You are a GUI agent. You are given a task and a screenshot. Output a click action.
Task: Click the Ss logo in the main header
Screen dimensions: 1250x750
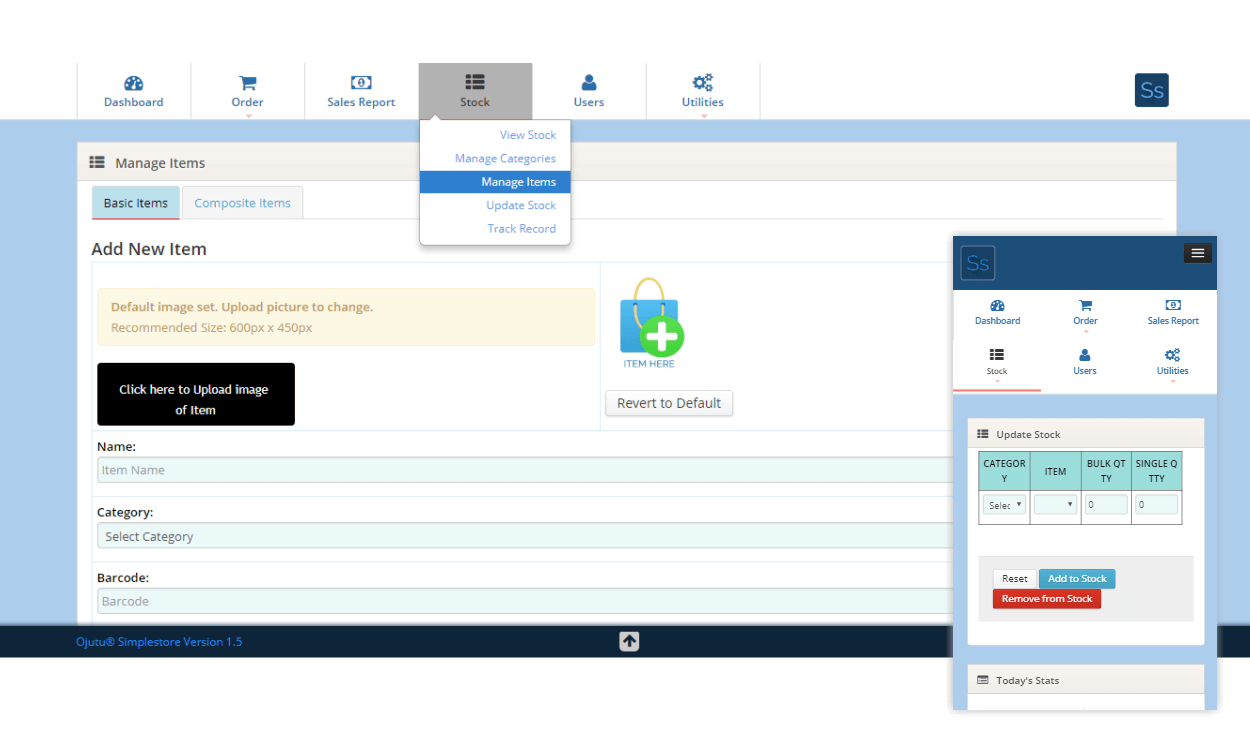click(x=1152, y=90)
